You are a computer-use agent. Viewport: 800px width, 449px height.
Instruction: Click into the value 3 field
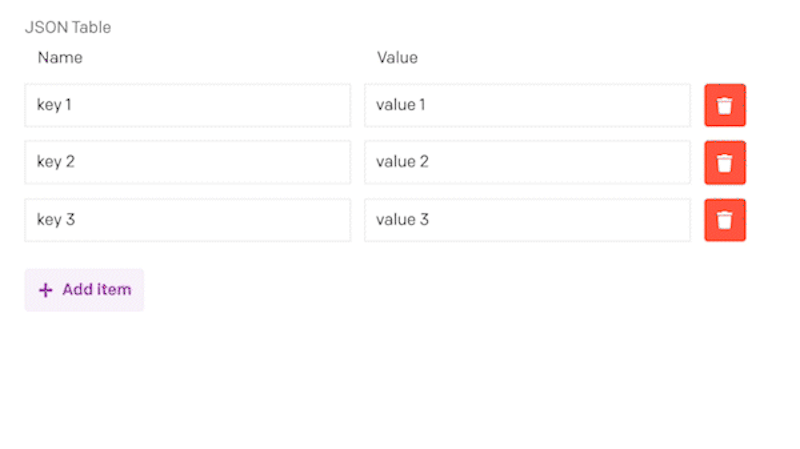coord(527,220)
